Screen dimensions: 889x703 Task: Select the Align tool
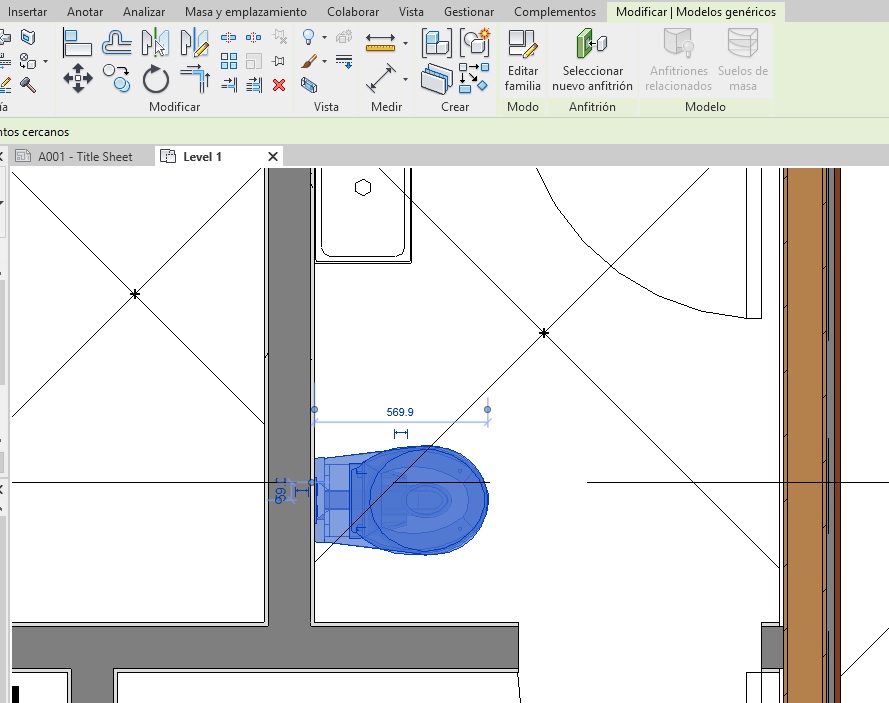[77, 43]
